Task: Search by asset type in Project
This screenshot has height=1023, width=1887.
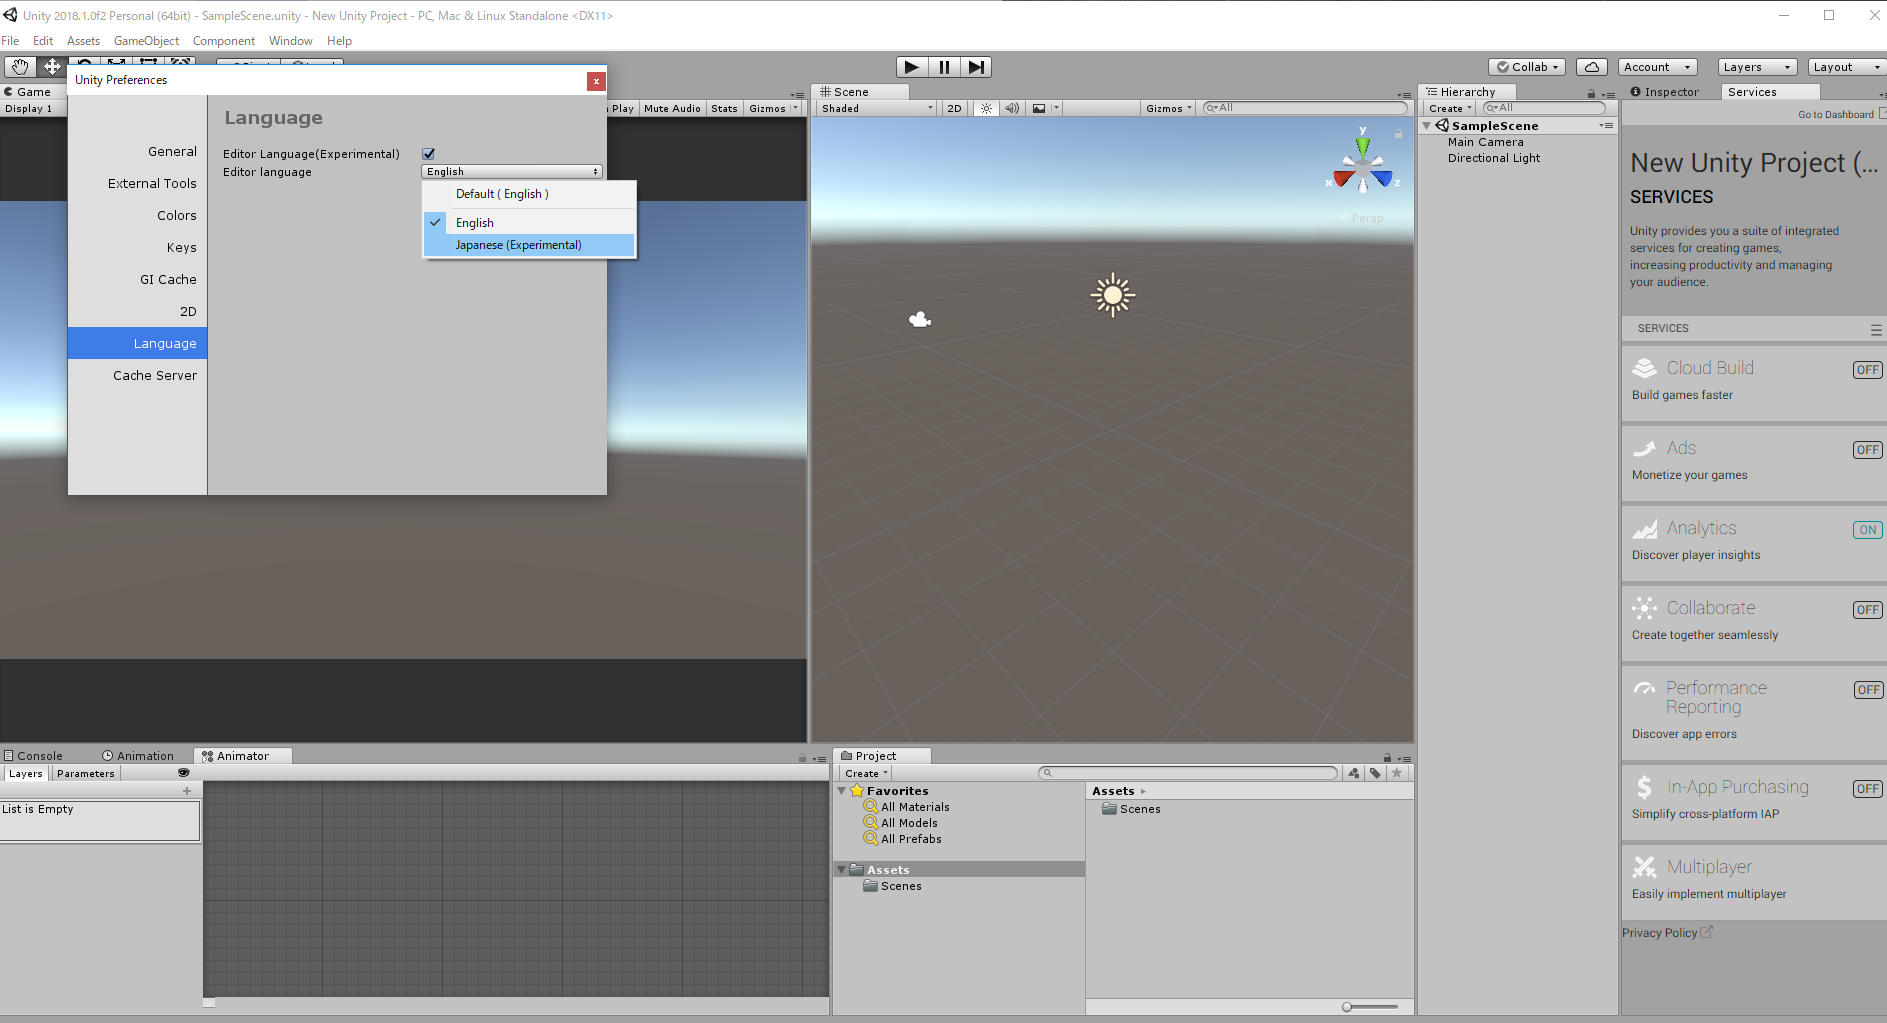Action: point(1354,773)
